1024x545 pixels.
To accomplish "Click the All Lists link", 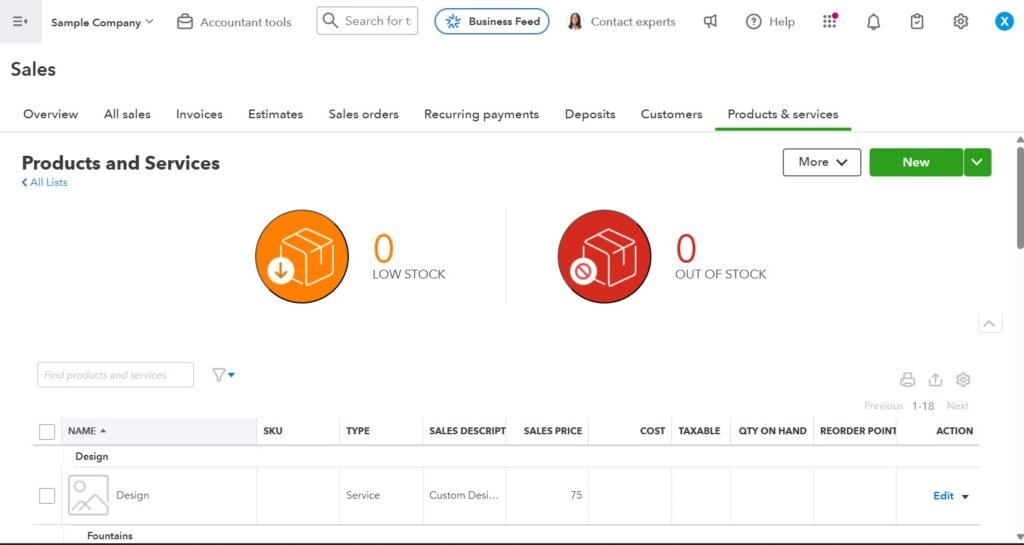I will tap(45, 183).
